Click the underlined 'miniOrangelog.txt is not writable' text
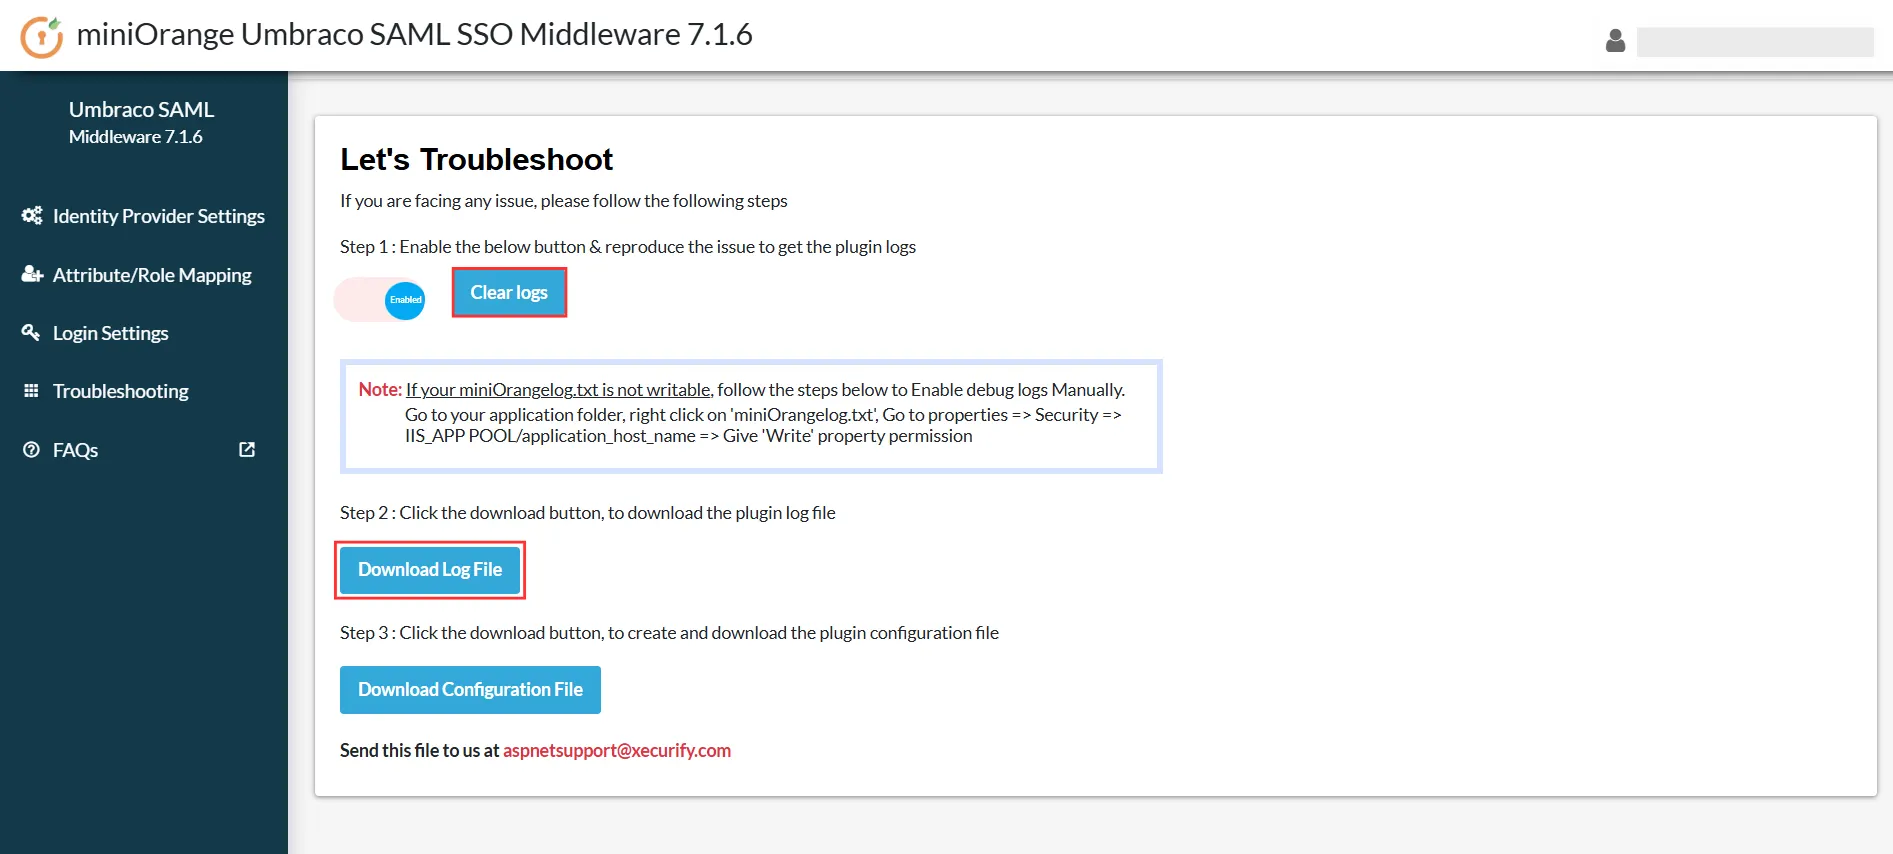The image size is (1893, 854). [x=558, y=390]
